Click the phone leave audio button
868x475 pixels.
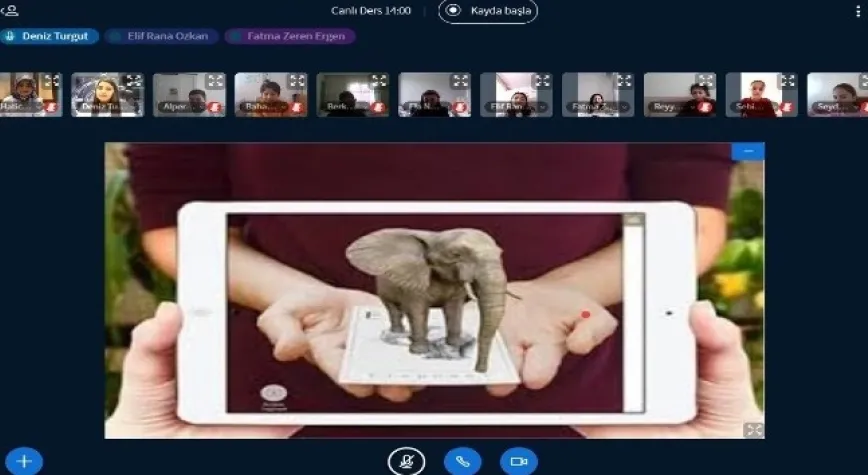(462, 461)
